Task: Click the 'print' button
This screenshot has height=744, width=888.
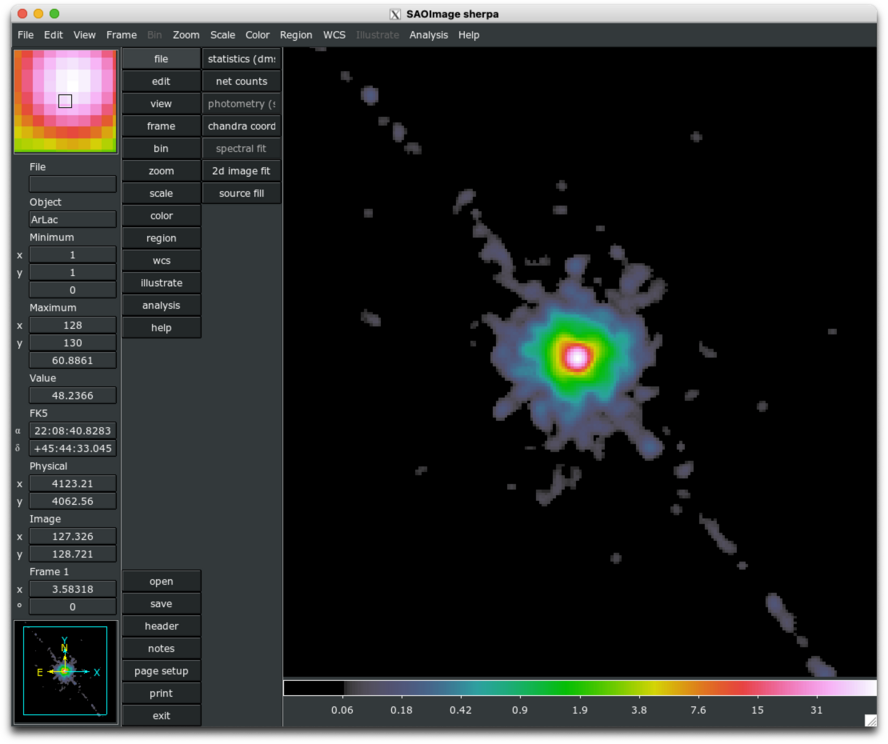Action: pos(161,693)
